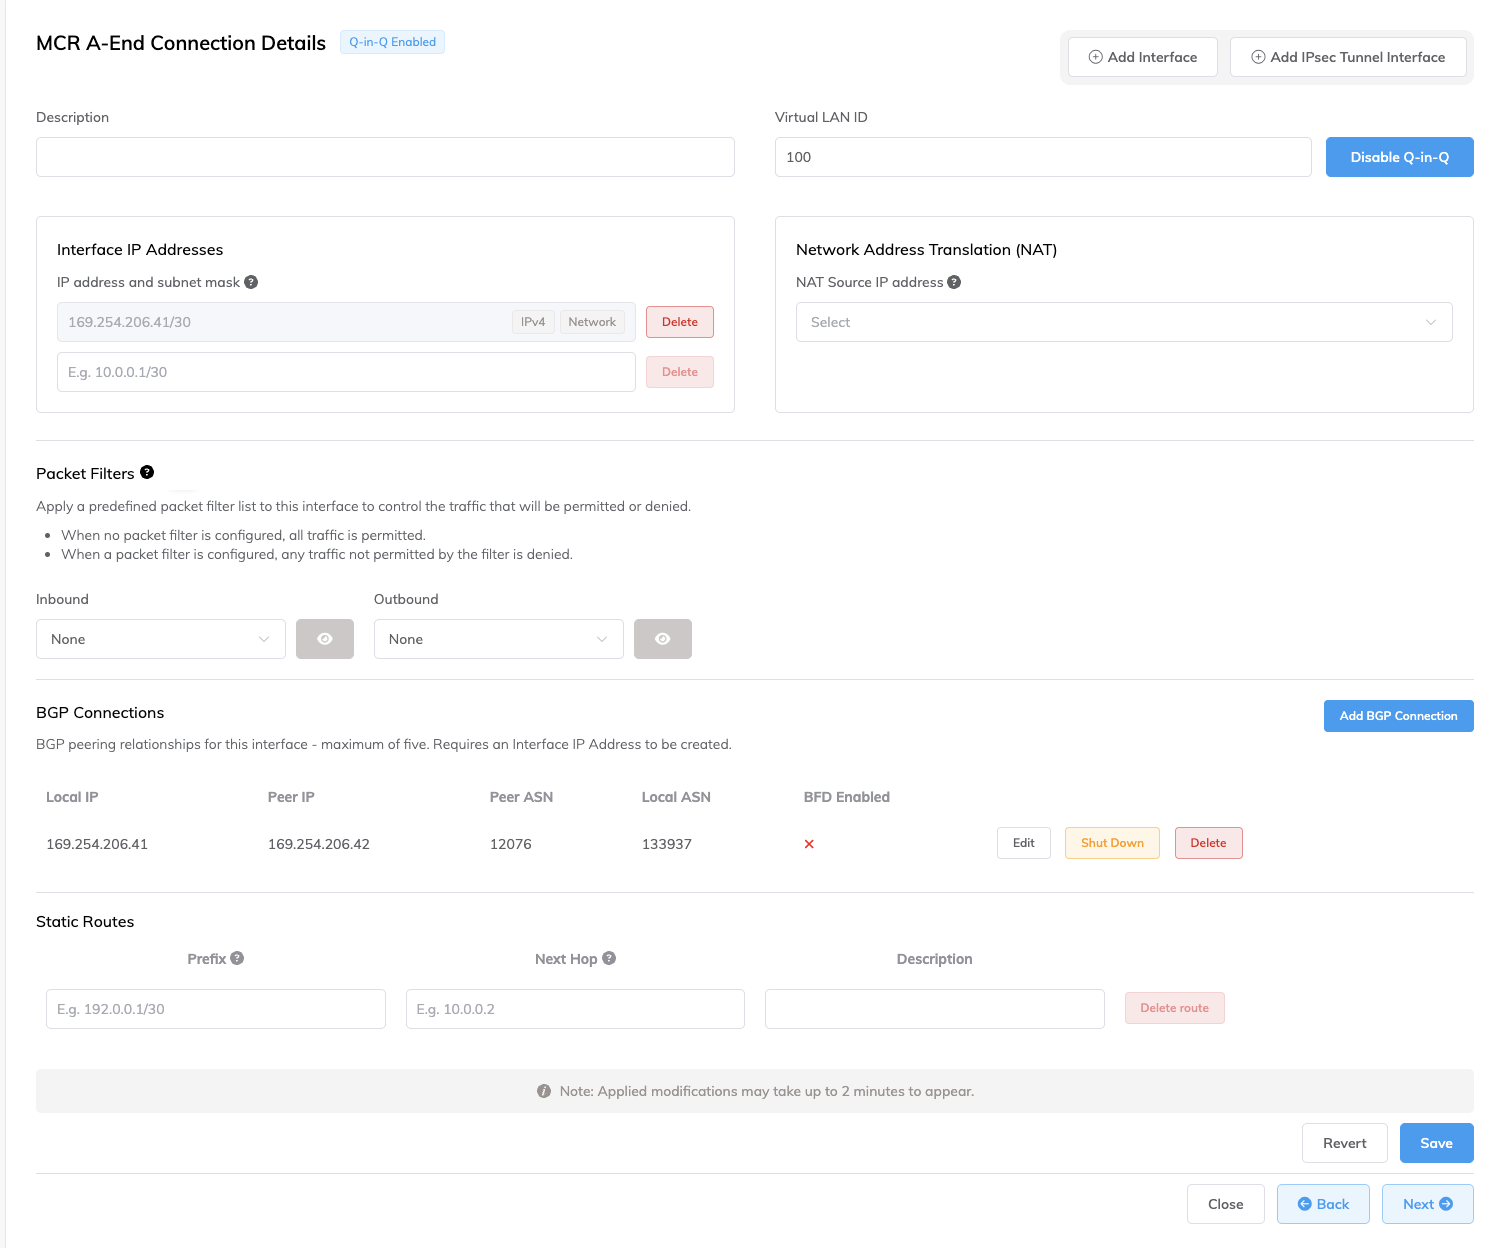Expand the Outbound packet filter dropdown
The image size is (1494, 1248).
coord(498,639)
